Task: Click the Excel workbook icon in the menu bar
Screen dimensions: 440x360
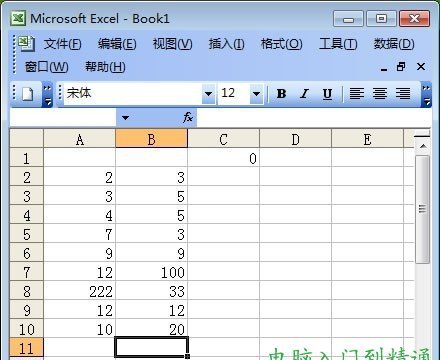Action: pos(26,44)
